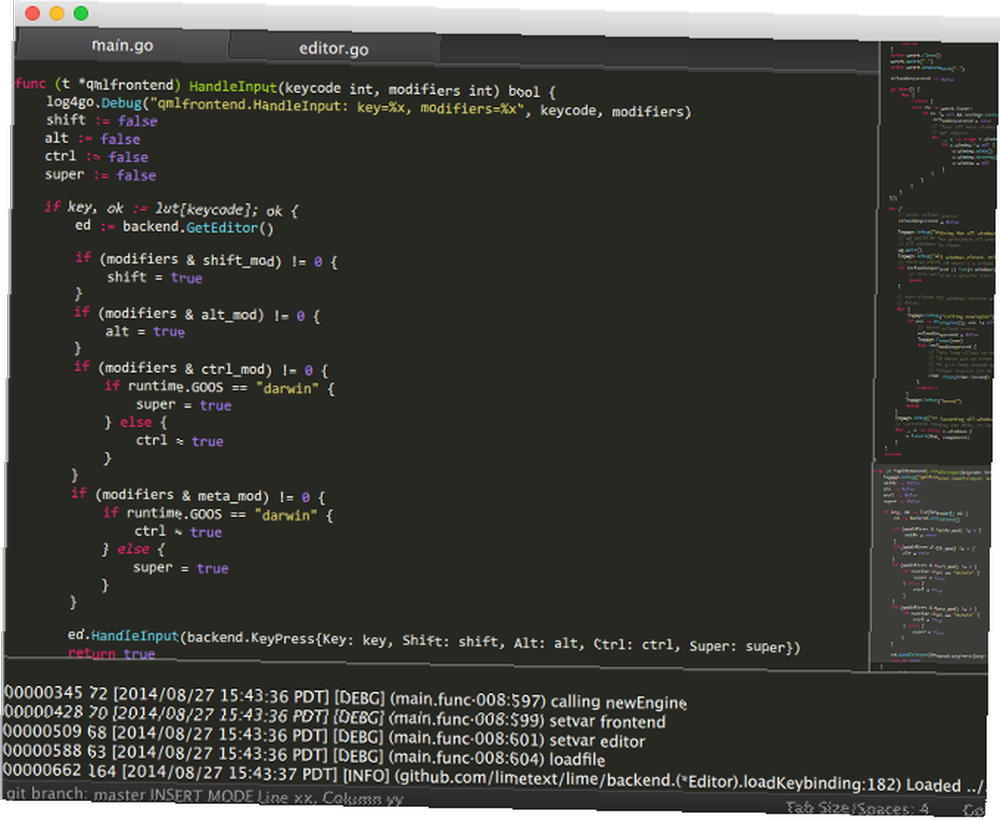Click the meta_mod condition line

[198, 495]
